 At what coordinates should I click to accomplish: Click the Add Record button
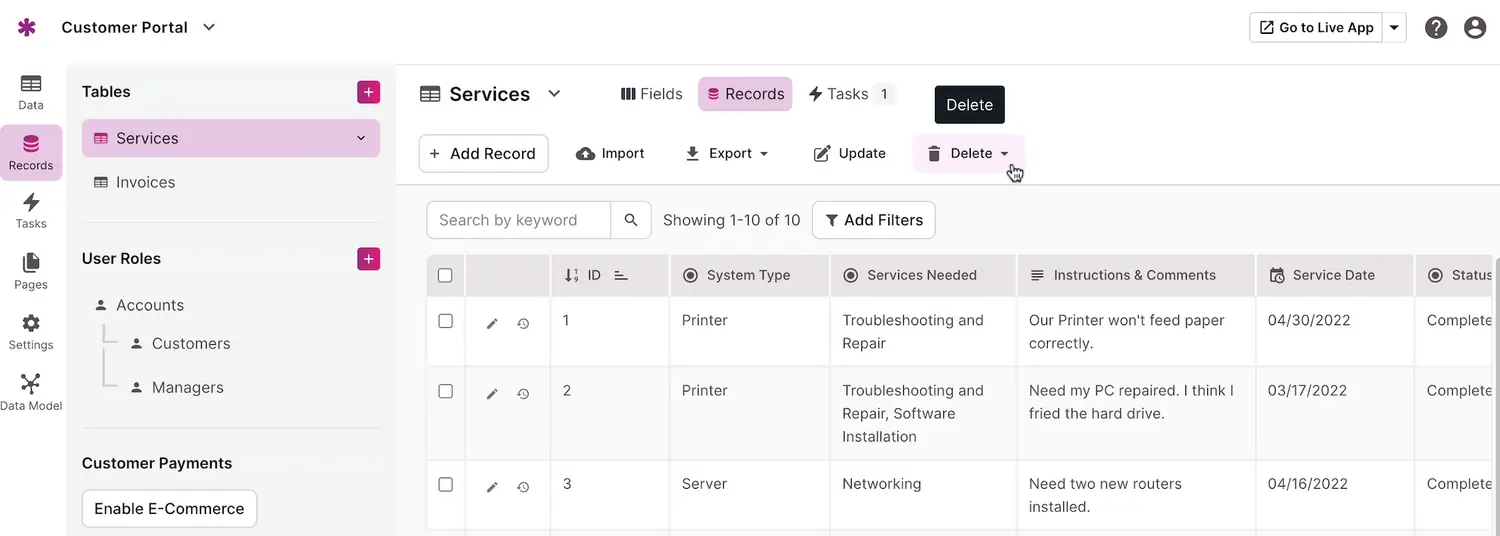(483, 153)
